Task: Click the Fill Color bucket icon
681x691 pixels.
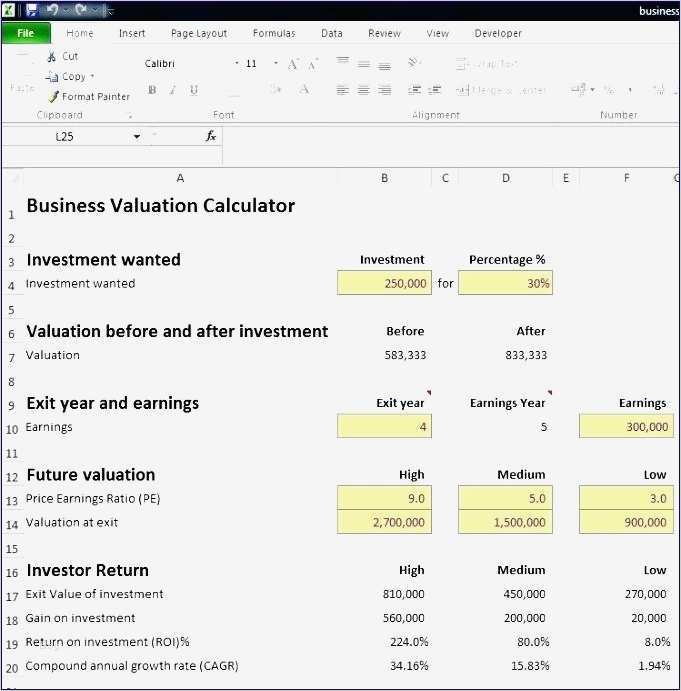Action: [276, 90]
